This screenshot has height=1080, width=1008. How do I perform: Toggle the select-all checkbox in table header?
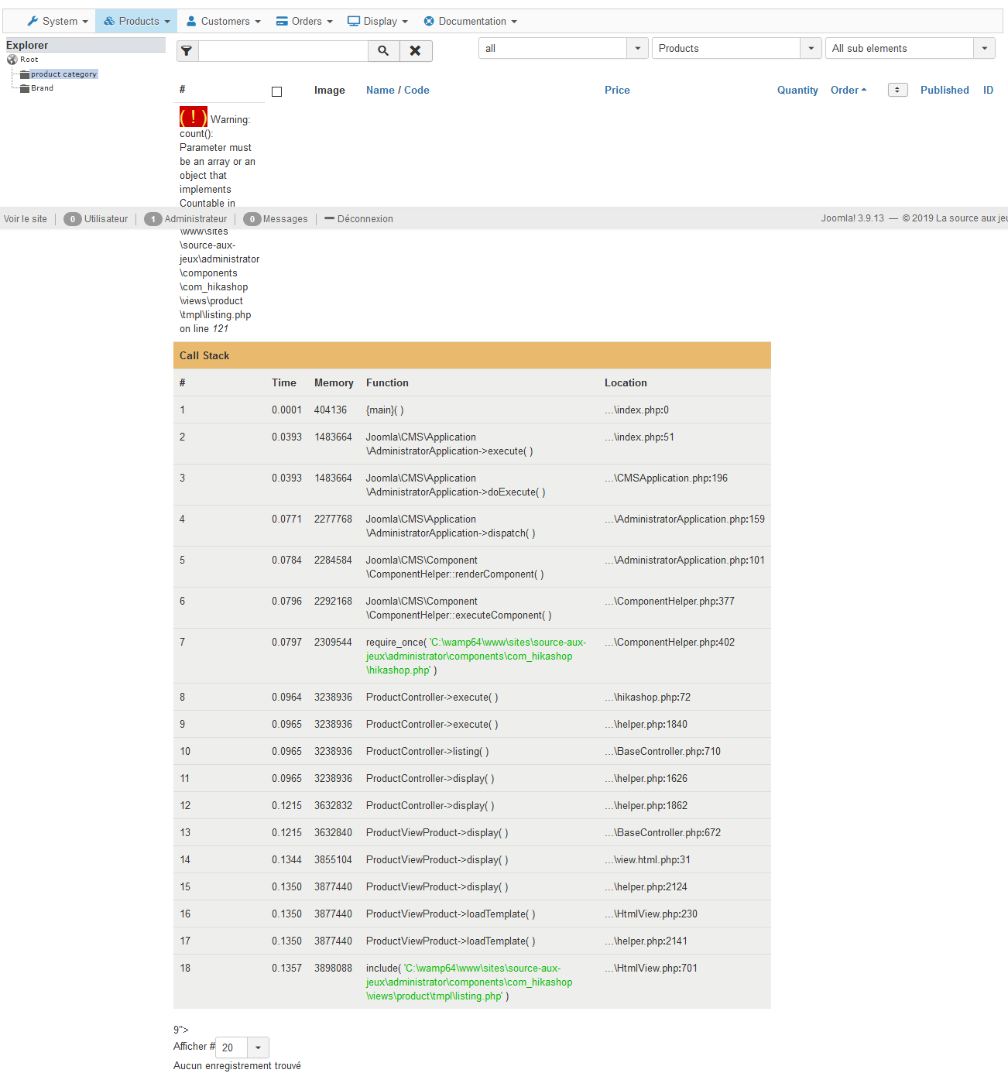[x=277, y=92]
